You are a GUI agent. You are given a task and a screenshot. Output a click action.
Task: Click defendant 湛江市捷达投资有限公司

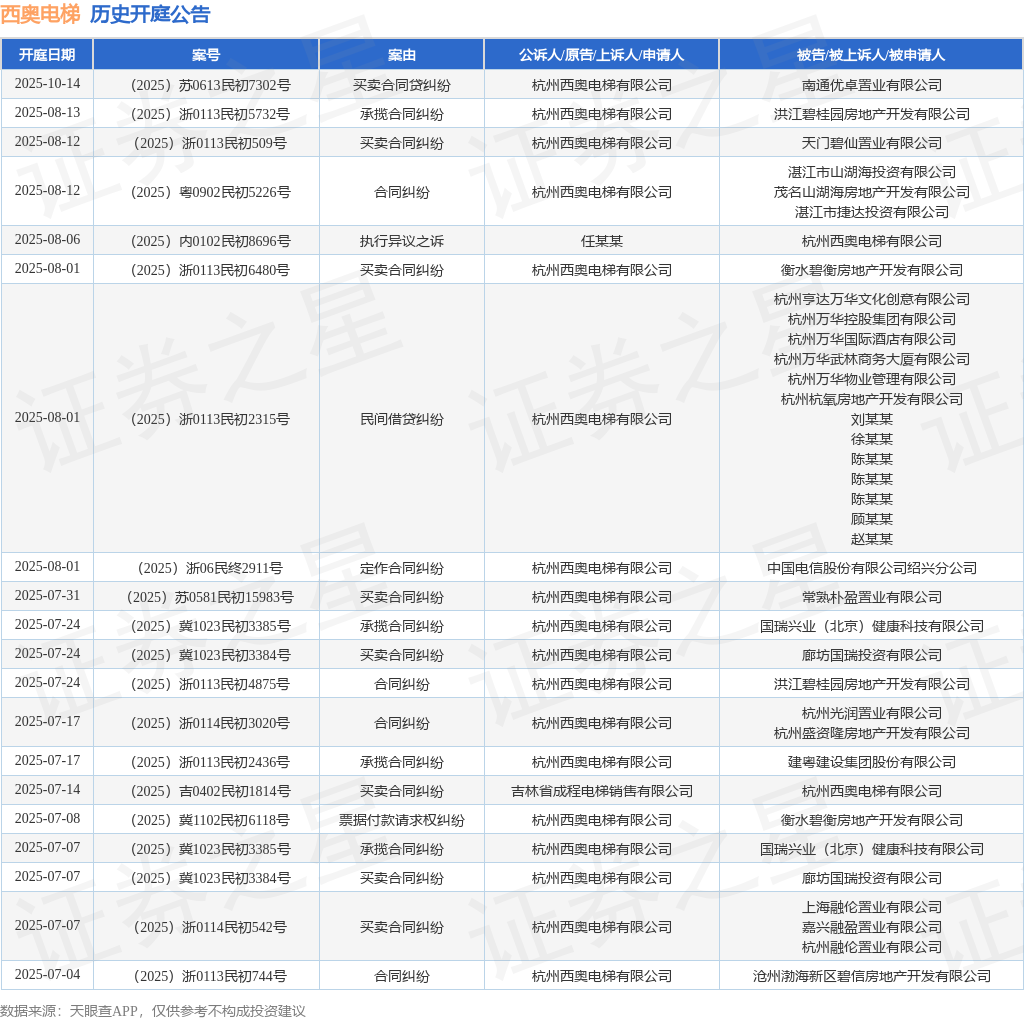click(871, 212)
